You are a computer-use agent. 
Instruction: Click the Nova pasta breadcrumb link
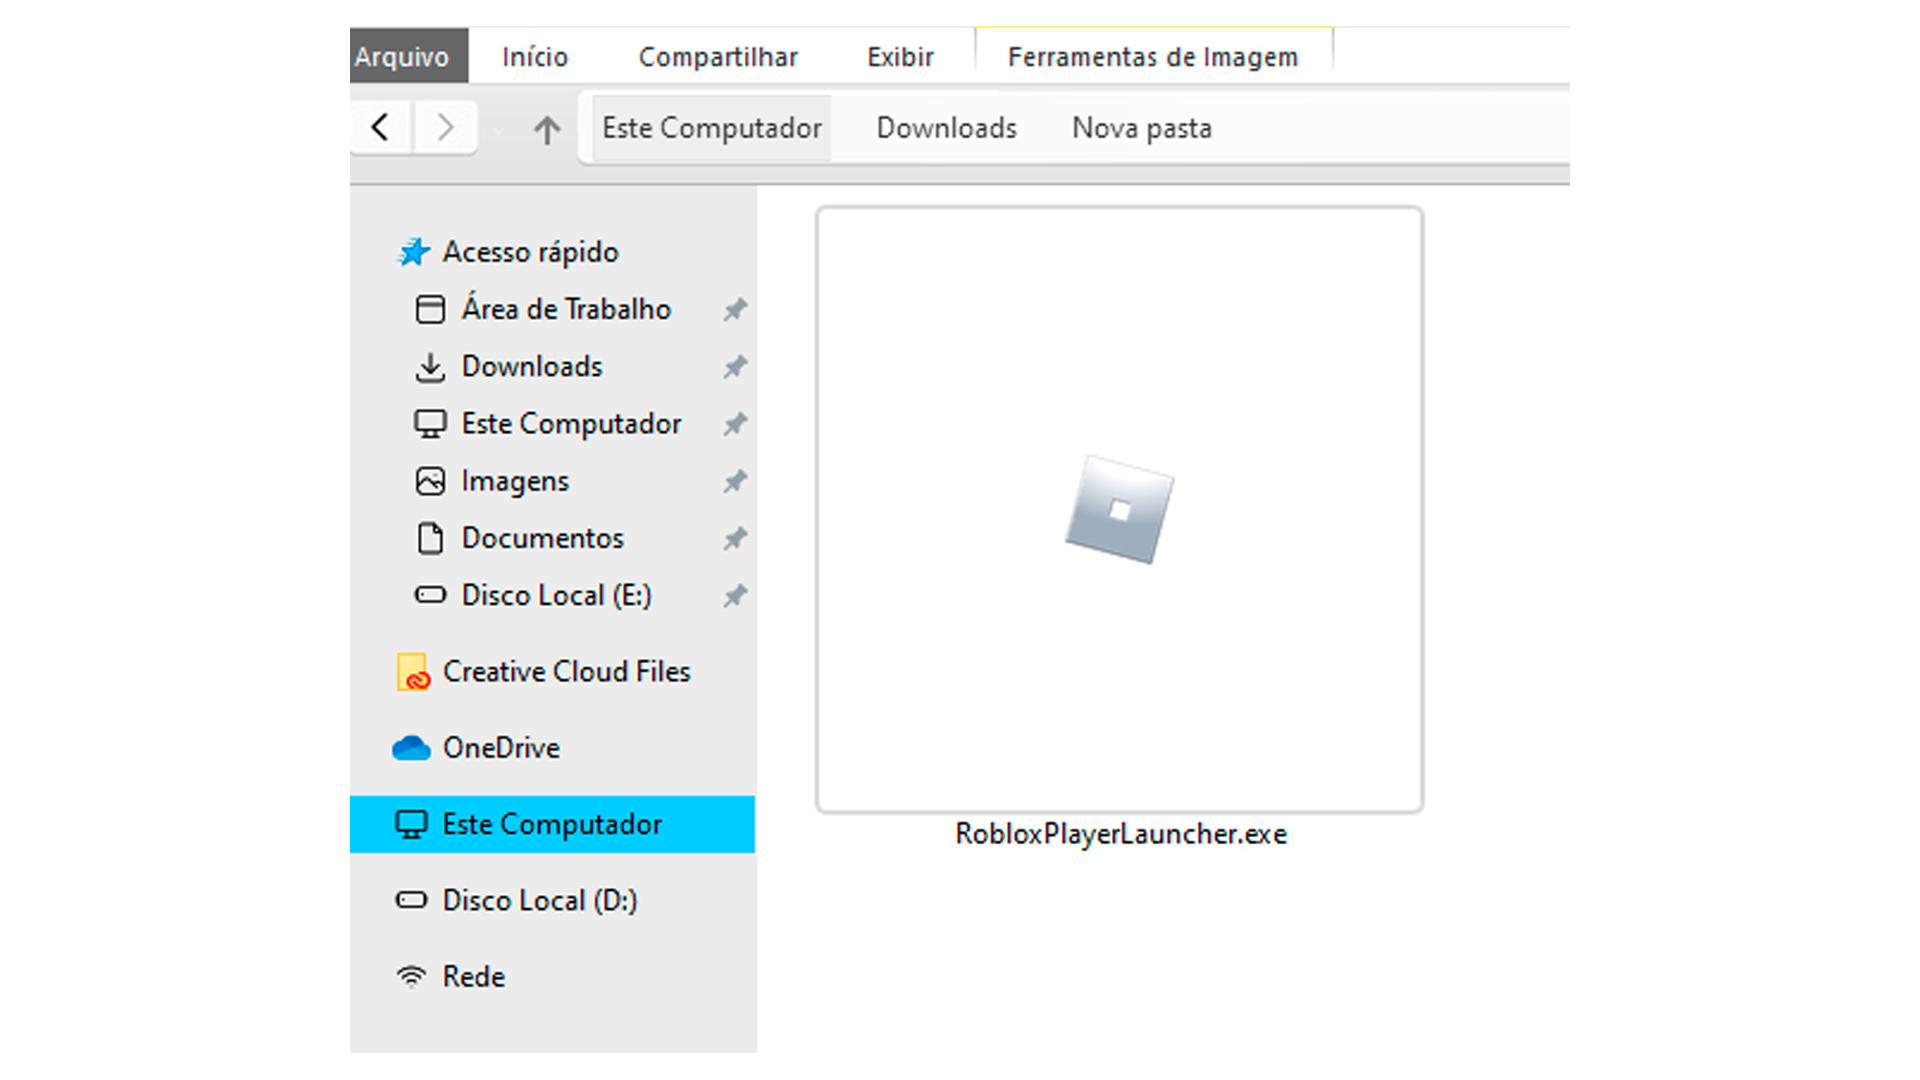click(x=1141, y=128)
